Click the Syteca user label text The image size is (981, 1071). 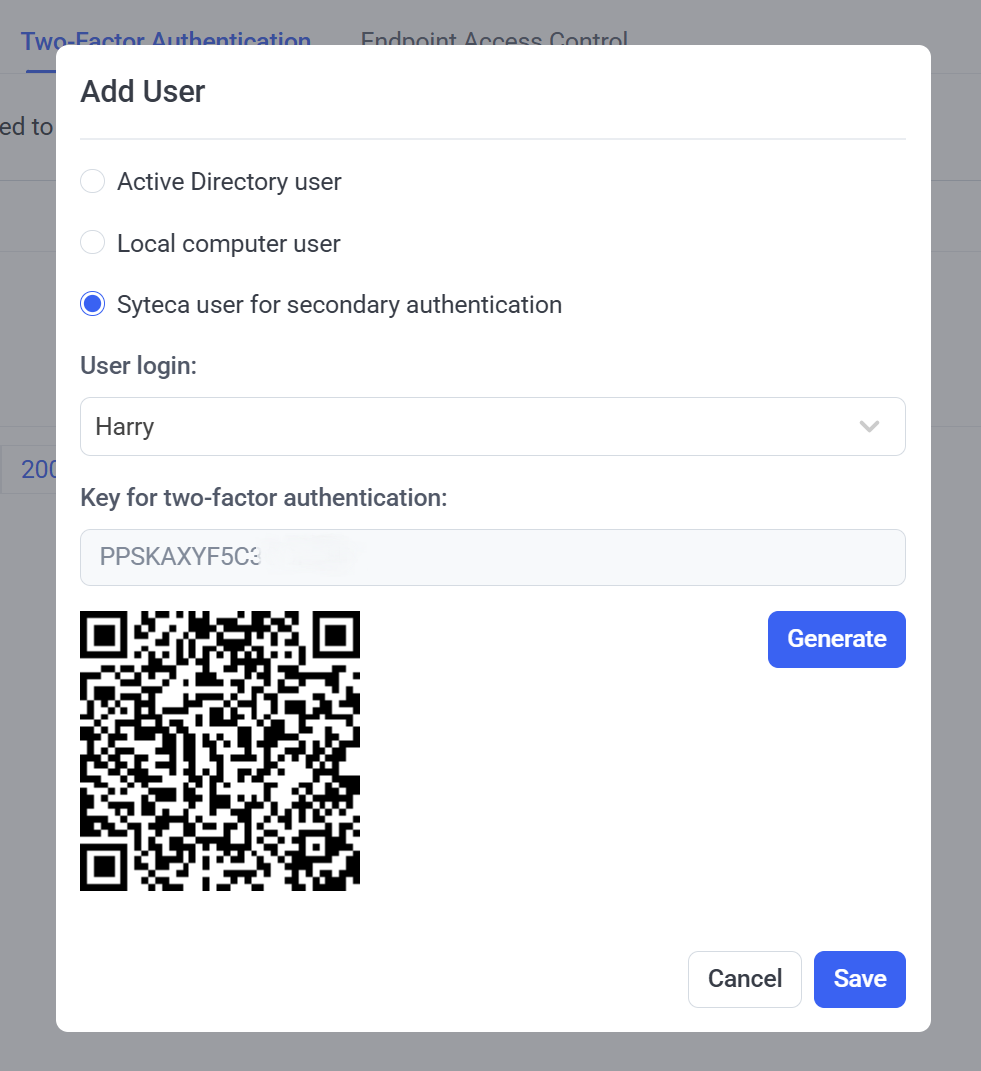click(340, 305)
